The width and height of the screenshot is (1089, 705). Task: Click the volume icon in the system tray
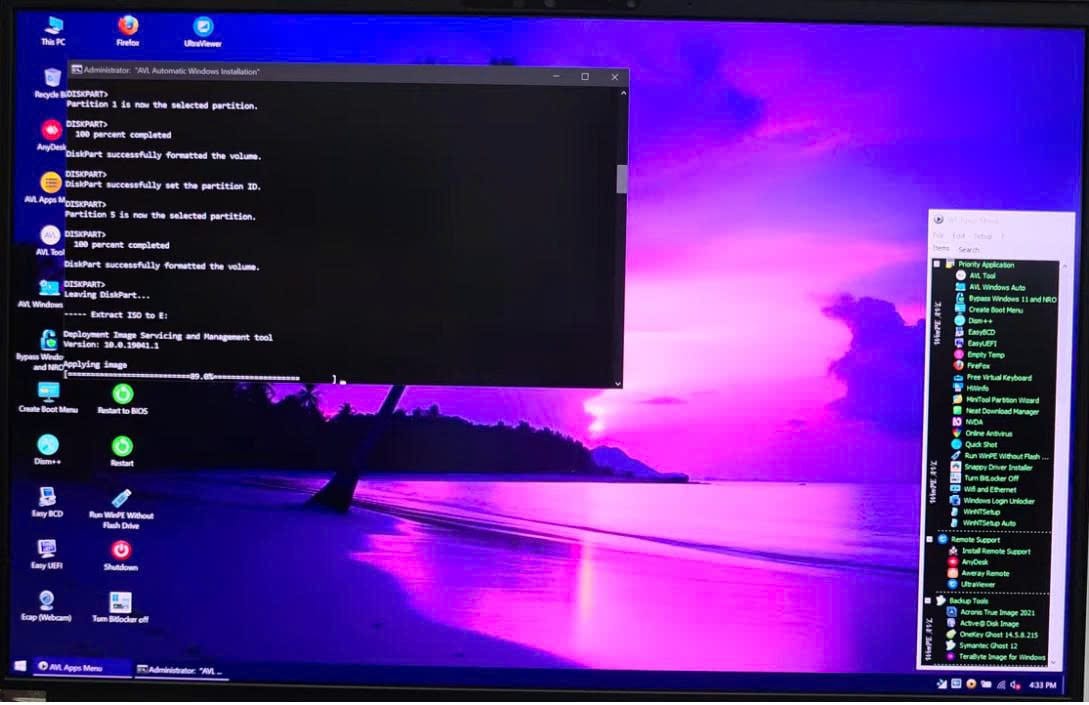point(1015,684)
